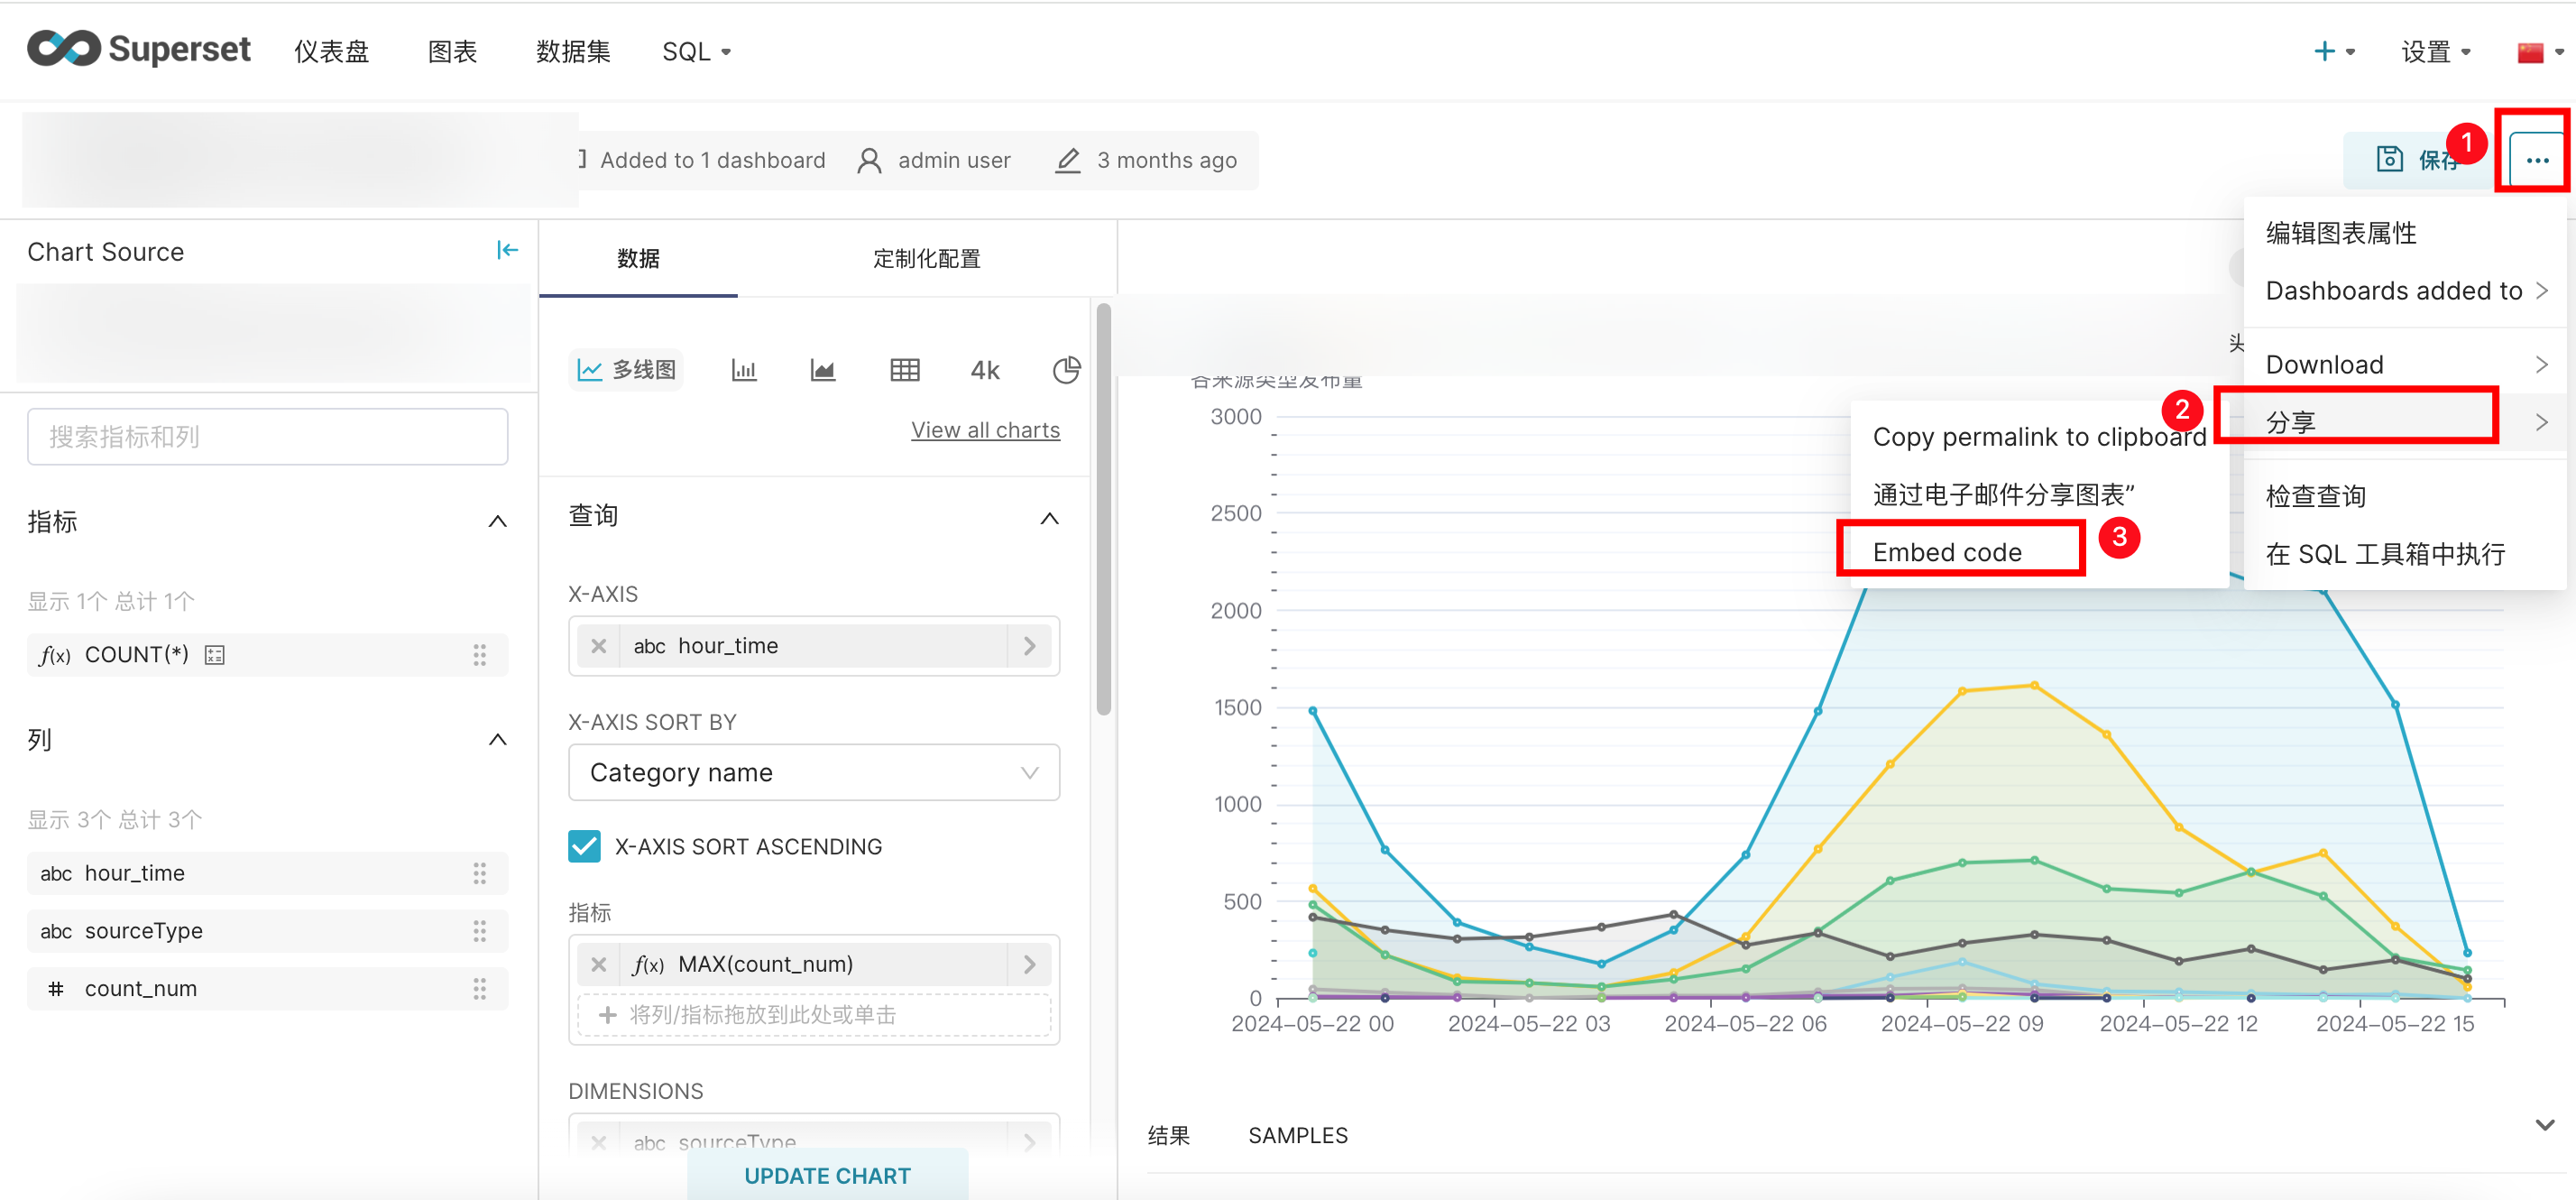The image size is (2576, 1200).
Task: Open the 分享 submenu
Action: [2406, 422]
